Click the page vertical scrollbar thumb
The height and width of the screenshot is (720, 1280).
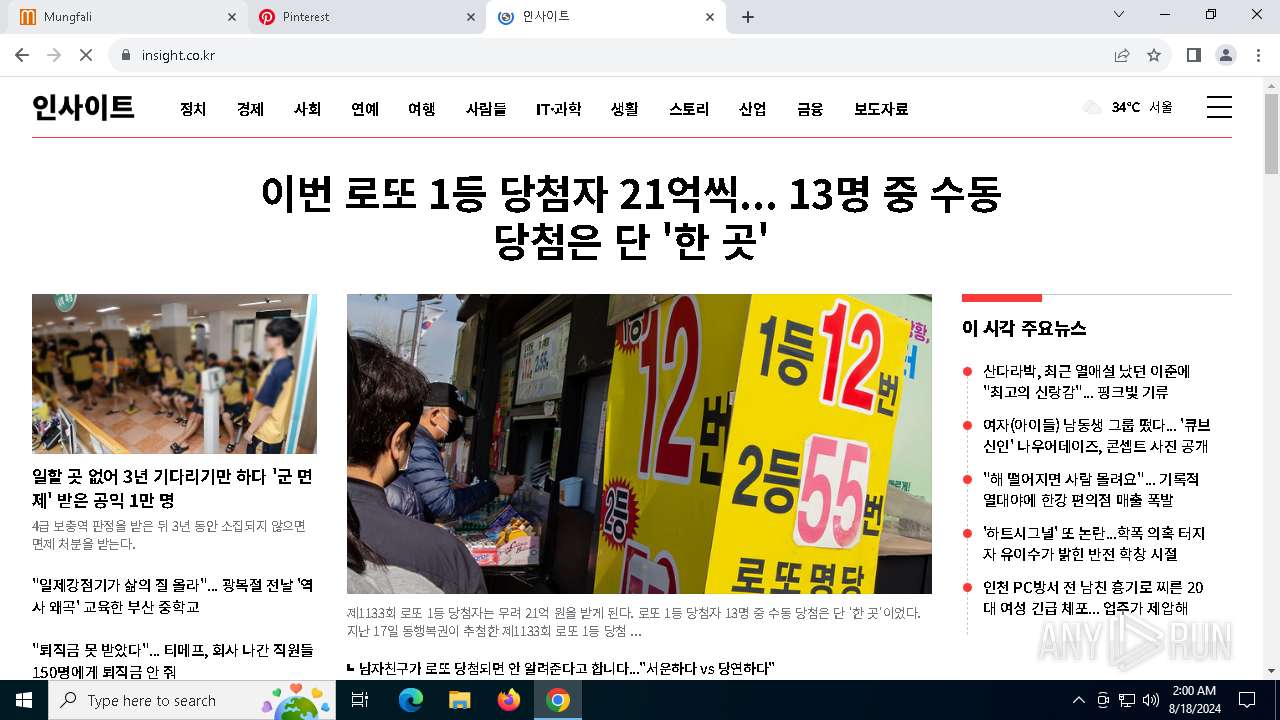1271,134
